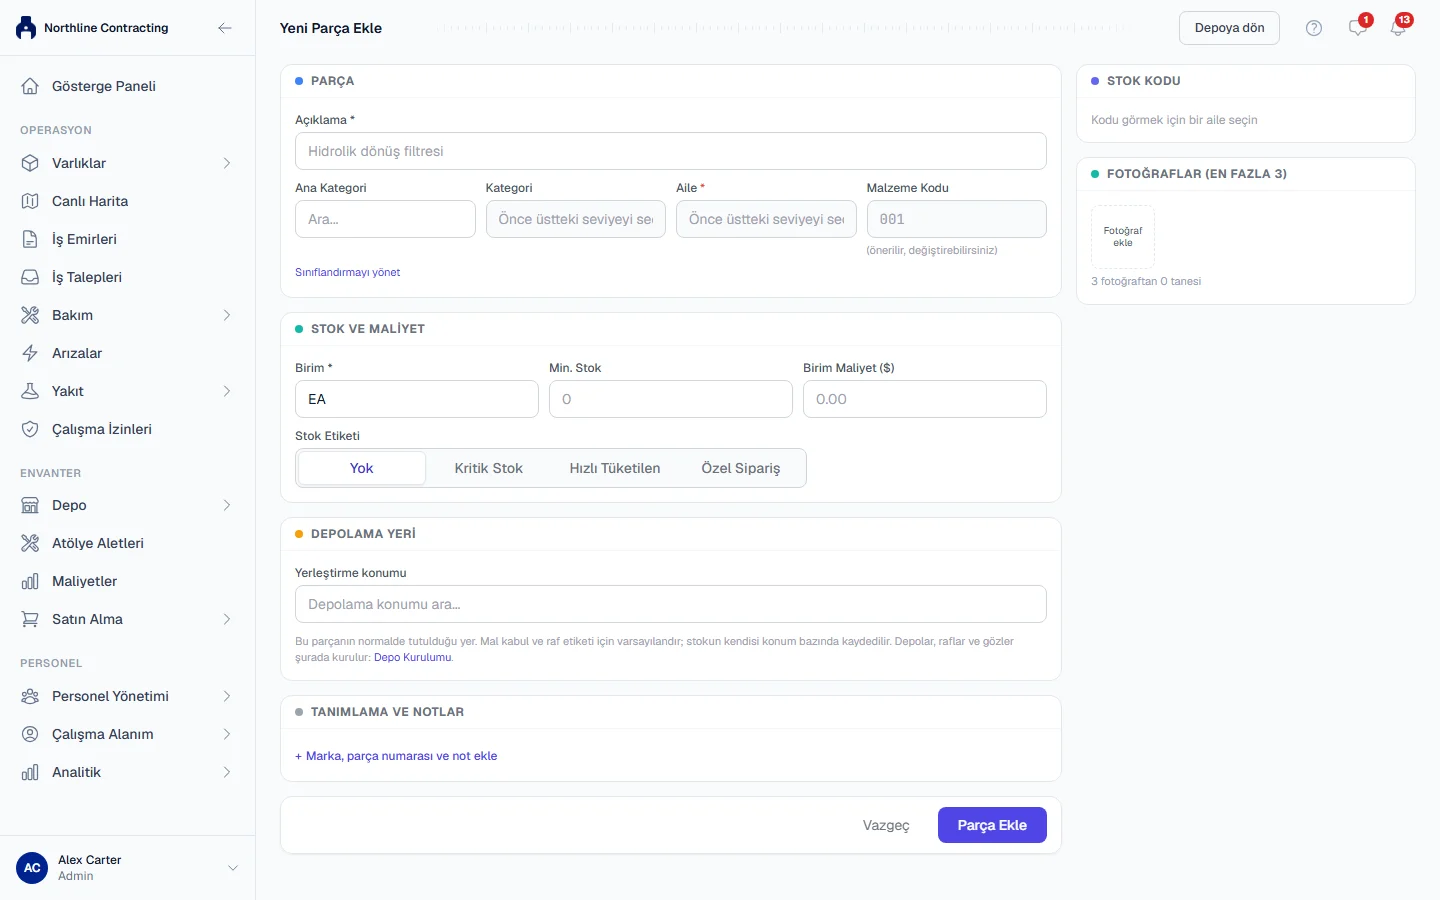Viewport: 1440px width, 900px height.
Task: Click the İş Talepleri inbox icon
Action: point(30,277)
